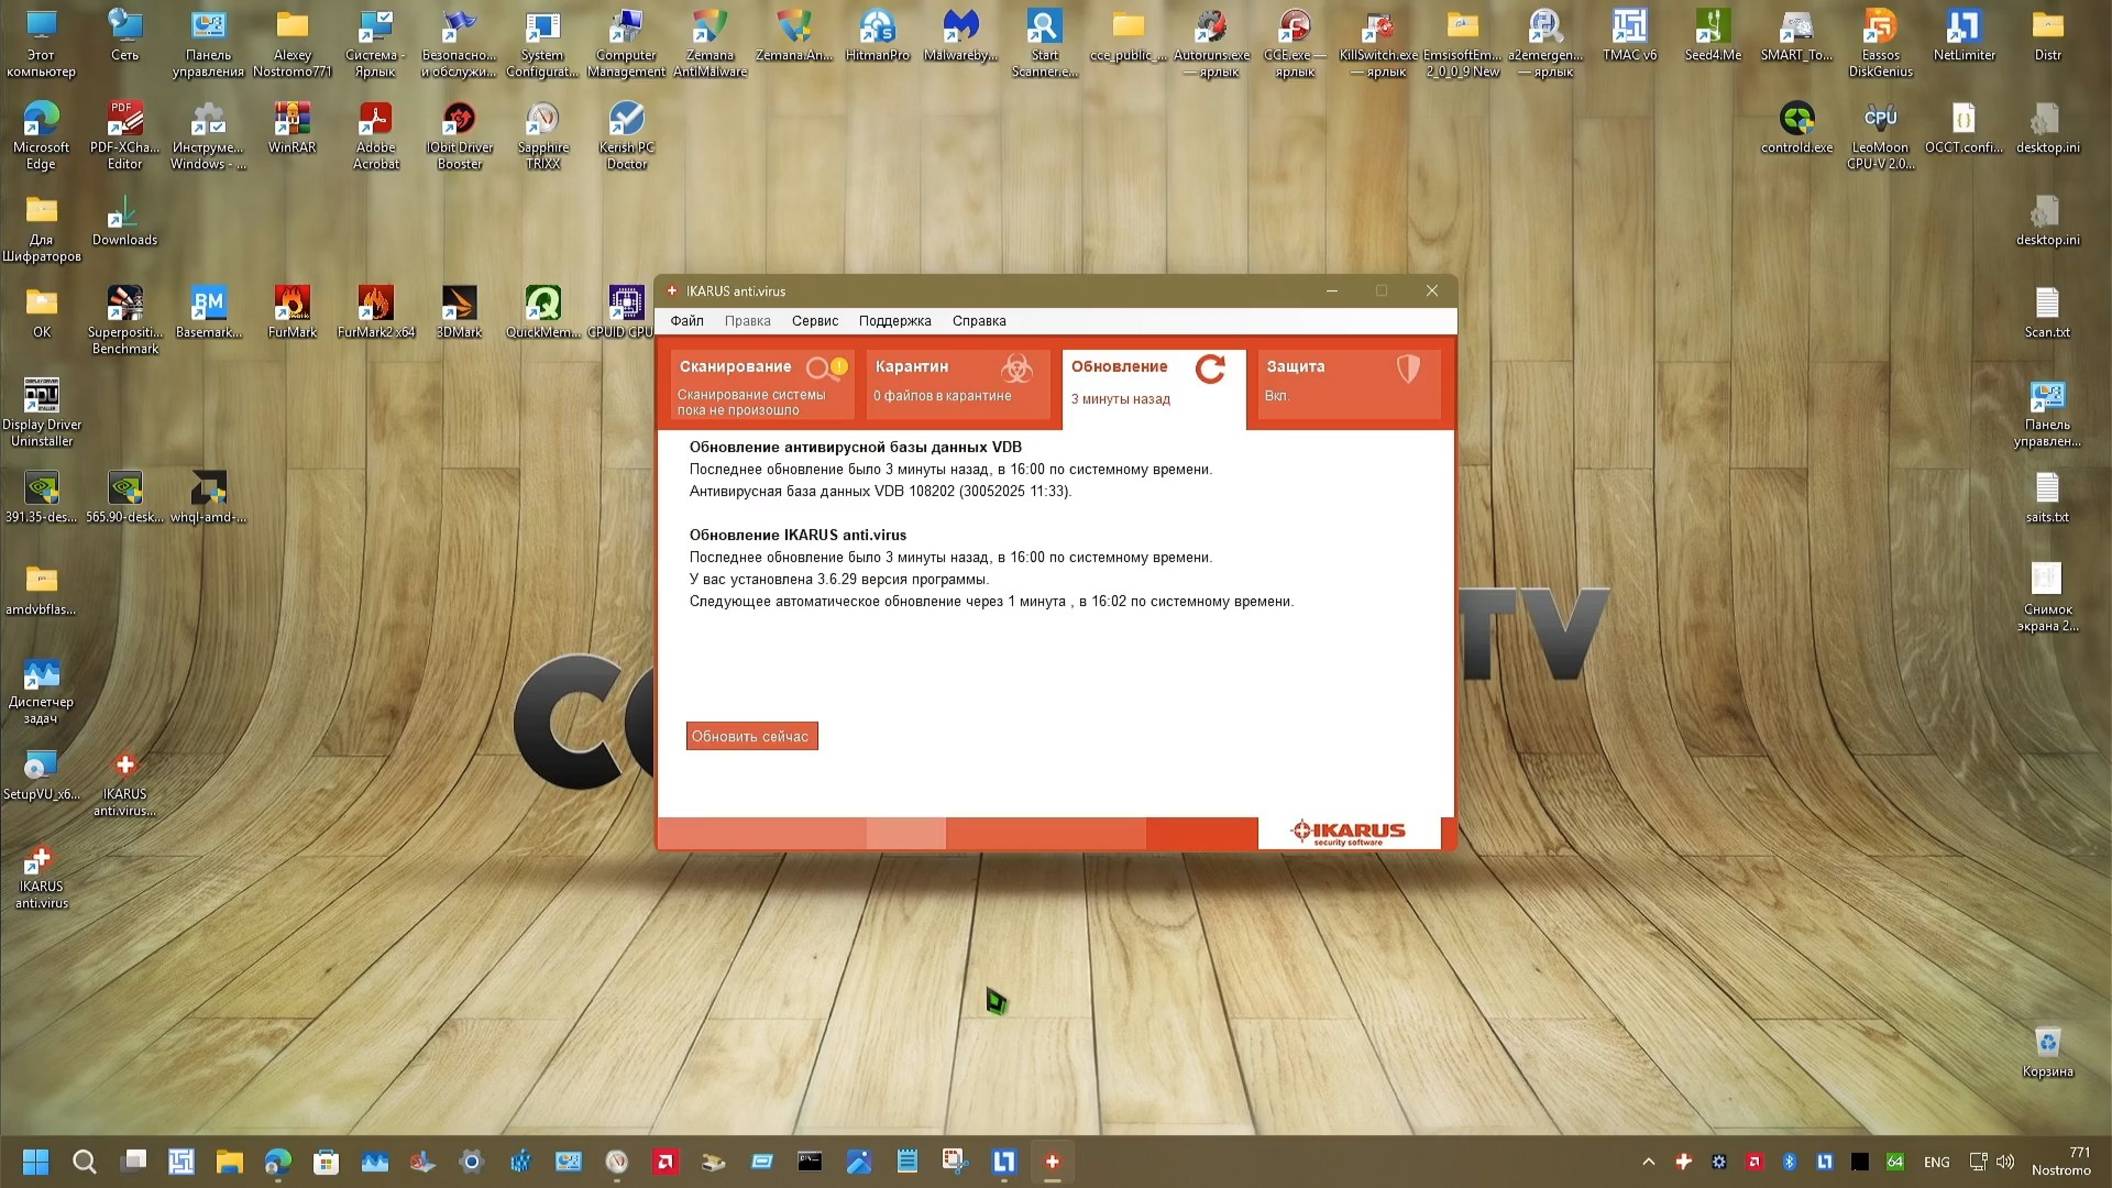Image resolution: width=2112 pixels, height=1188 pixels.
Task: Click the magnifier icon on Сканирование tile
Action: point(822,369)
